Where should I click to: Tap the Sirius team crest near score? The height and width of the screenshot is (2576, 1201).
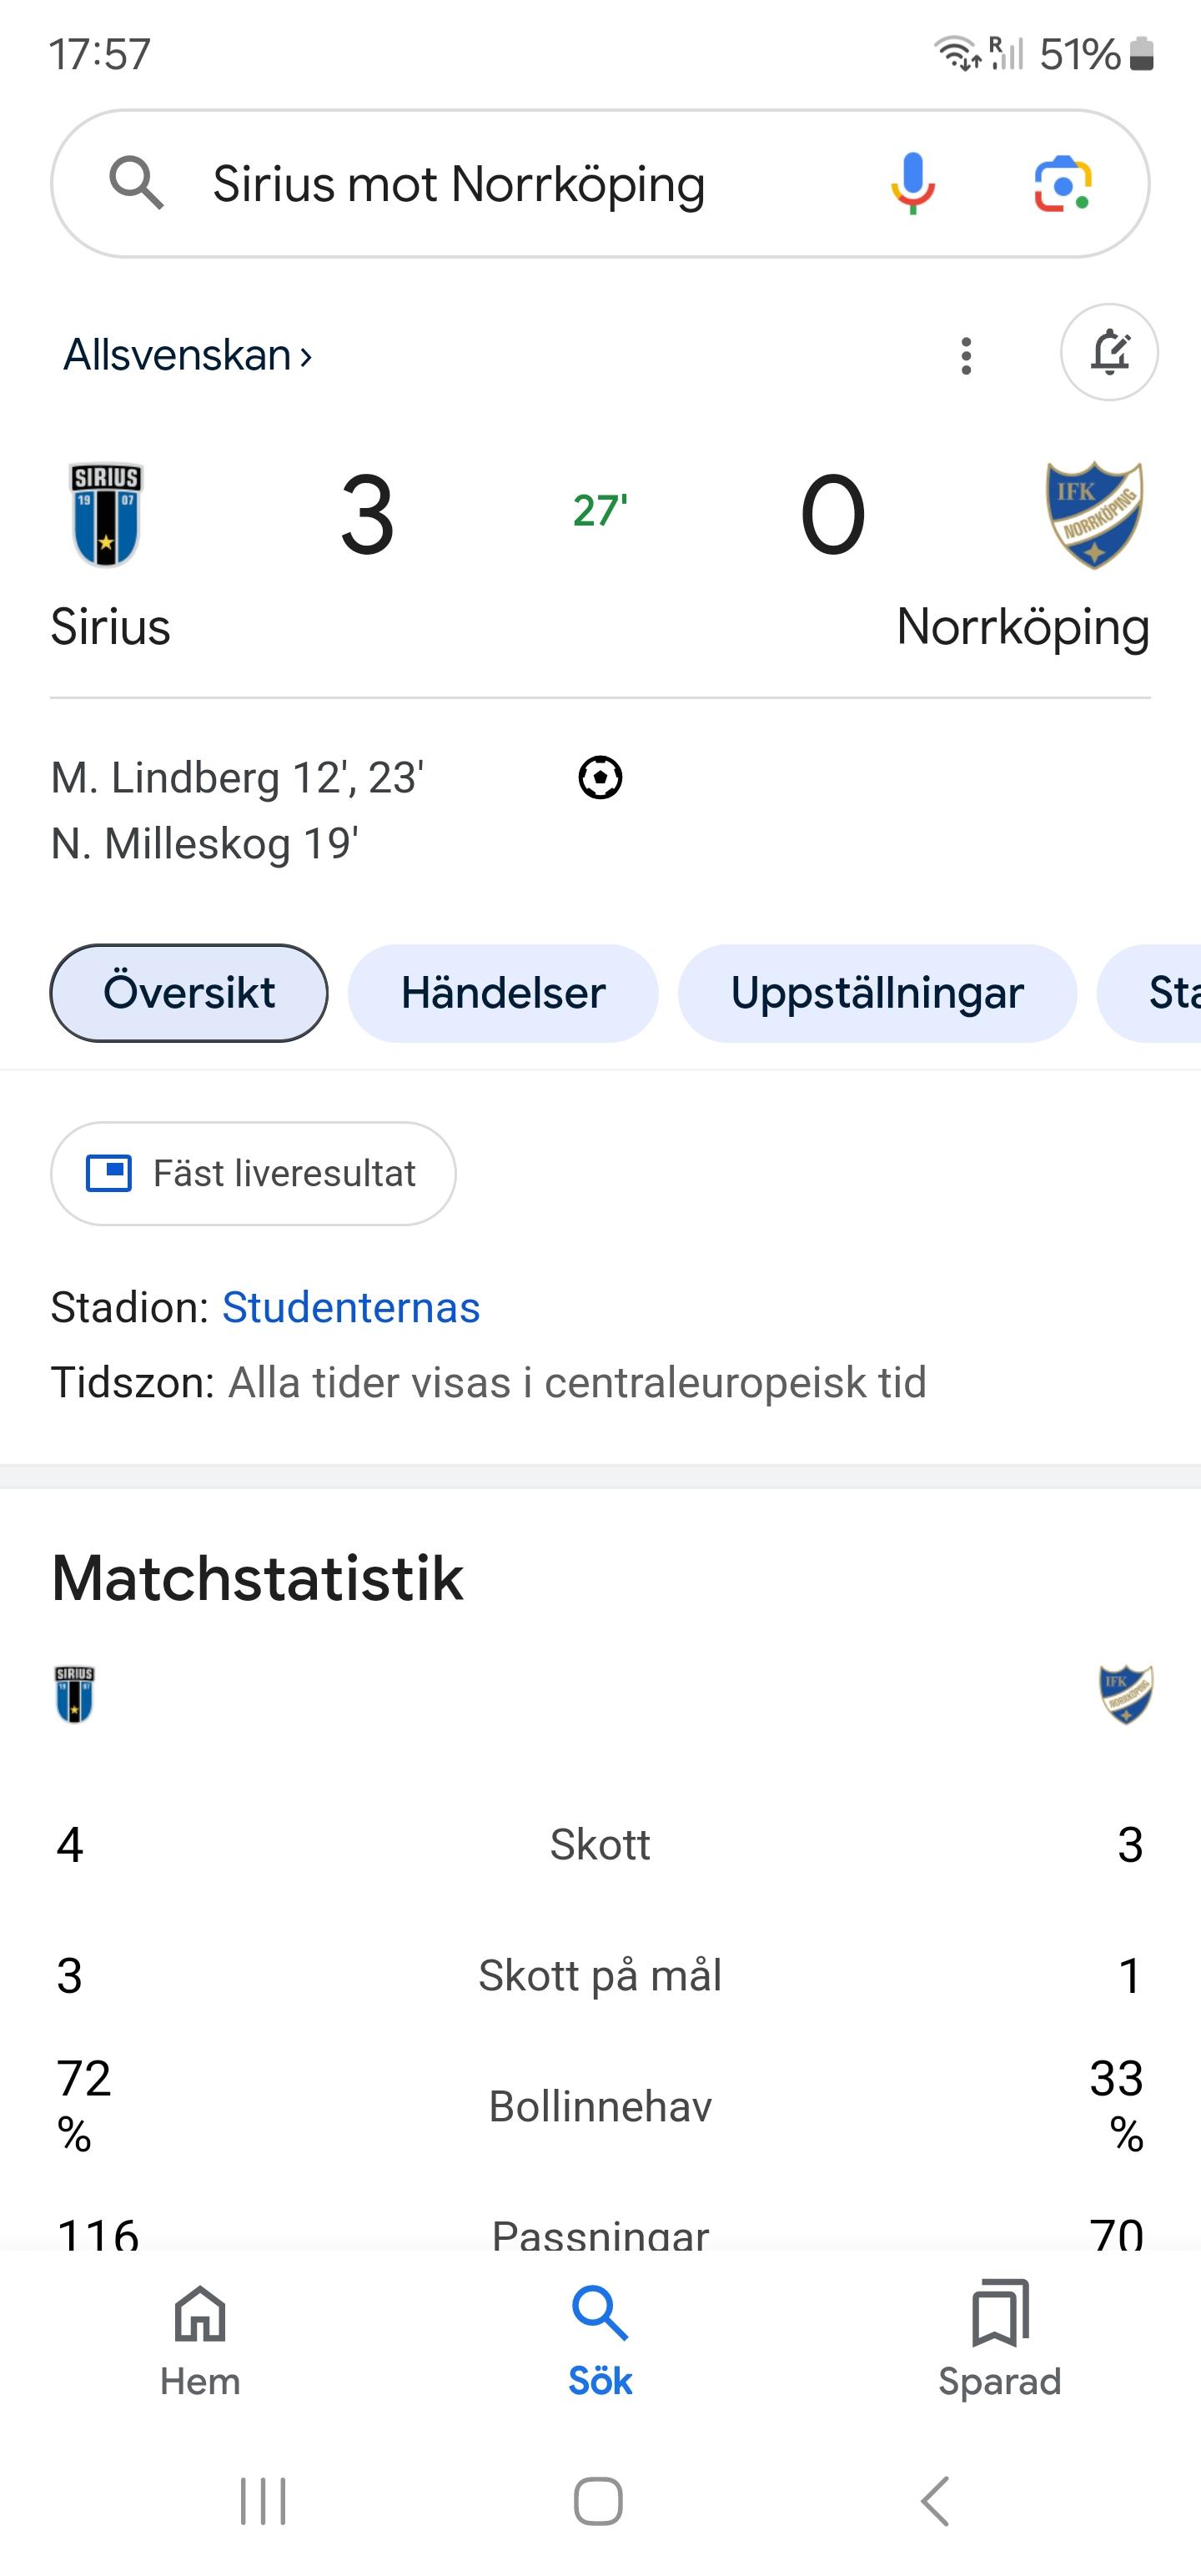pyautogui.click(x=106, y=514)
